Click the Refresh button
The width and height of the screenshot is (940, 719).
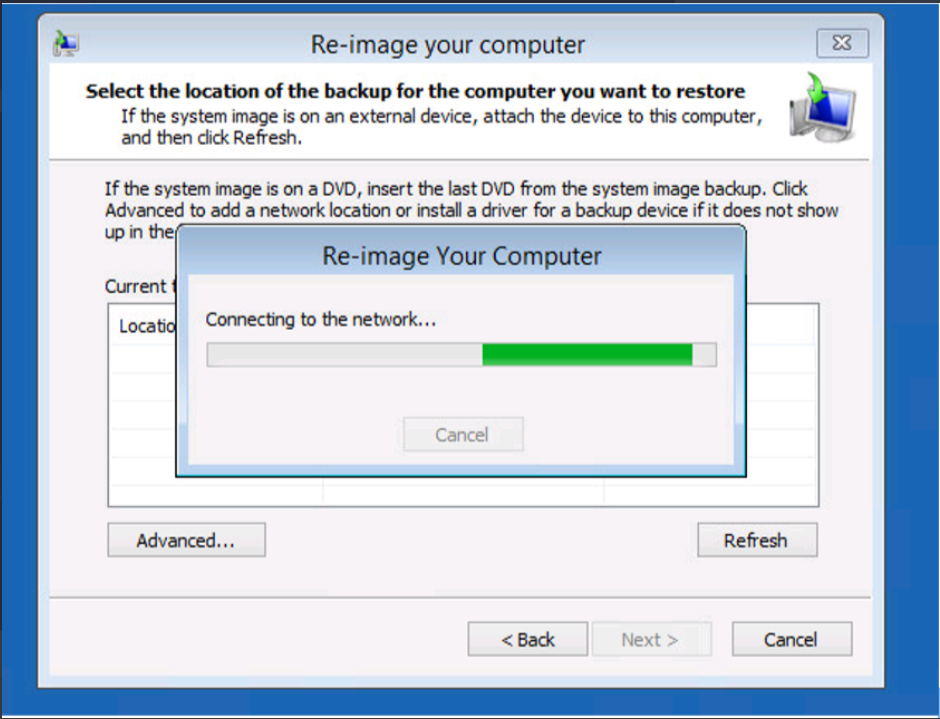[757, 540]
